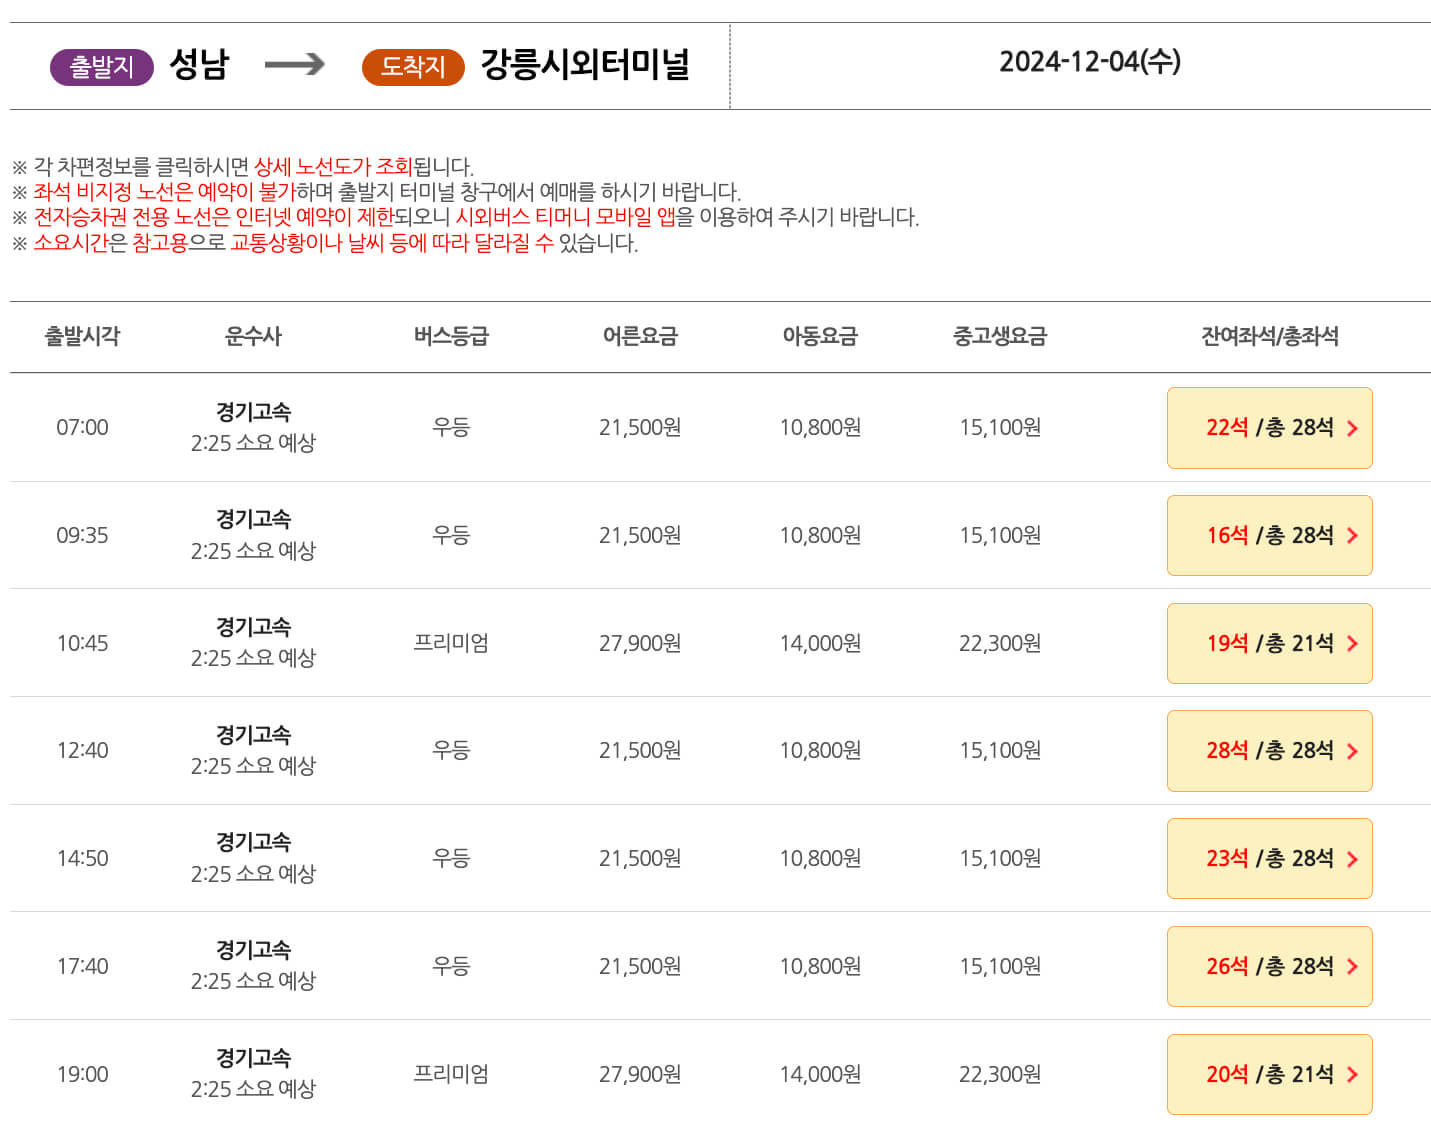Click the 22석/총 28석 availability button

pos(1269,428)
